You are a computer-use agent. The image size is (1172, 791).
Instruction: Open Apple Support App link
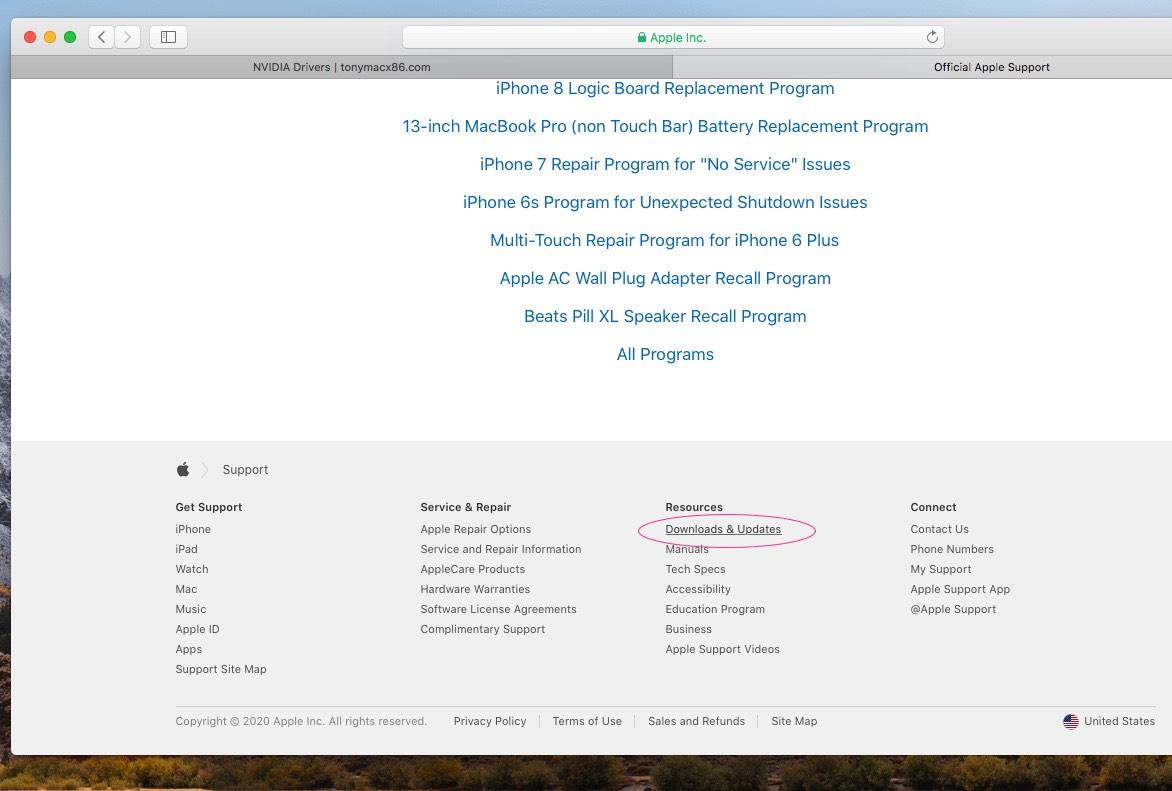click(x=960, y=590)
